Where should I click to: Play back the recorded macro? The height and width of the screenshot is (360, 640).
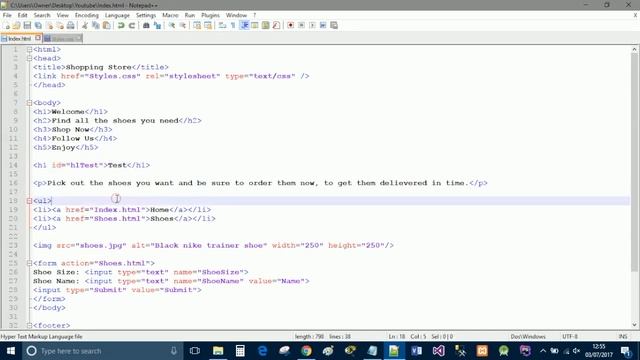312,25
